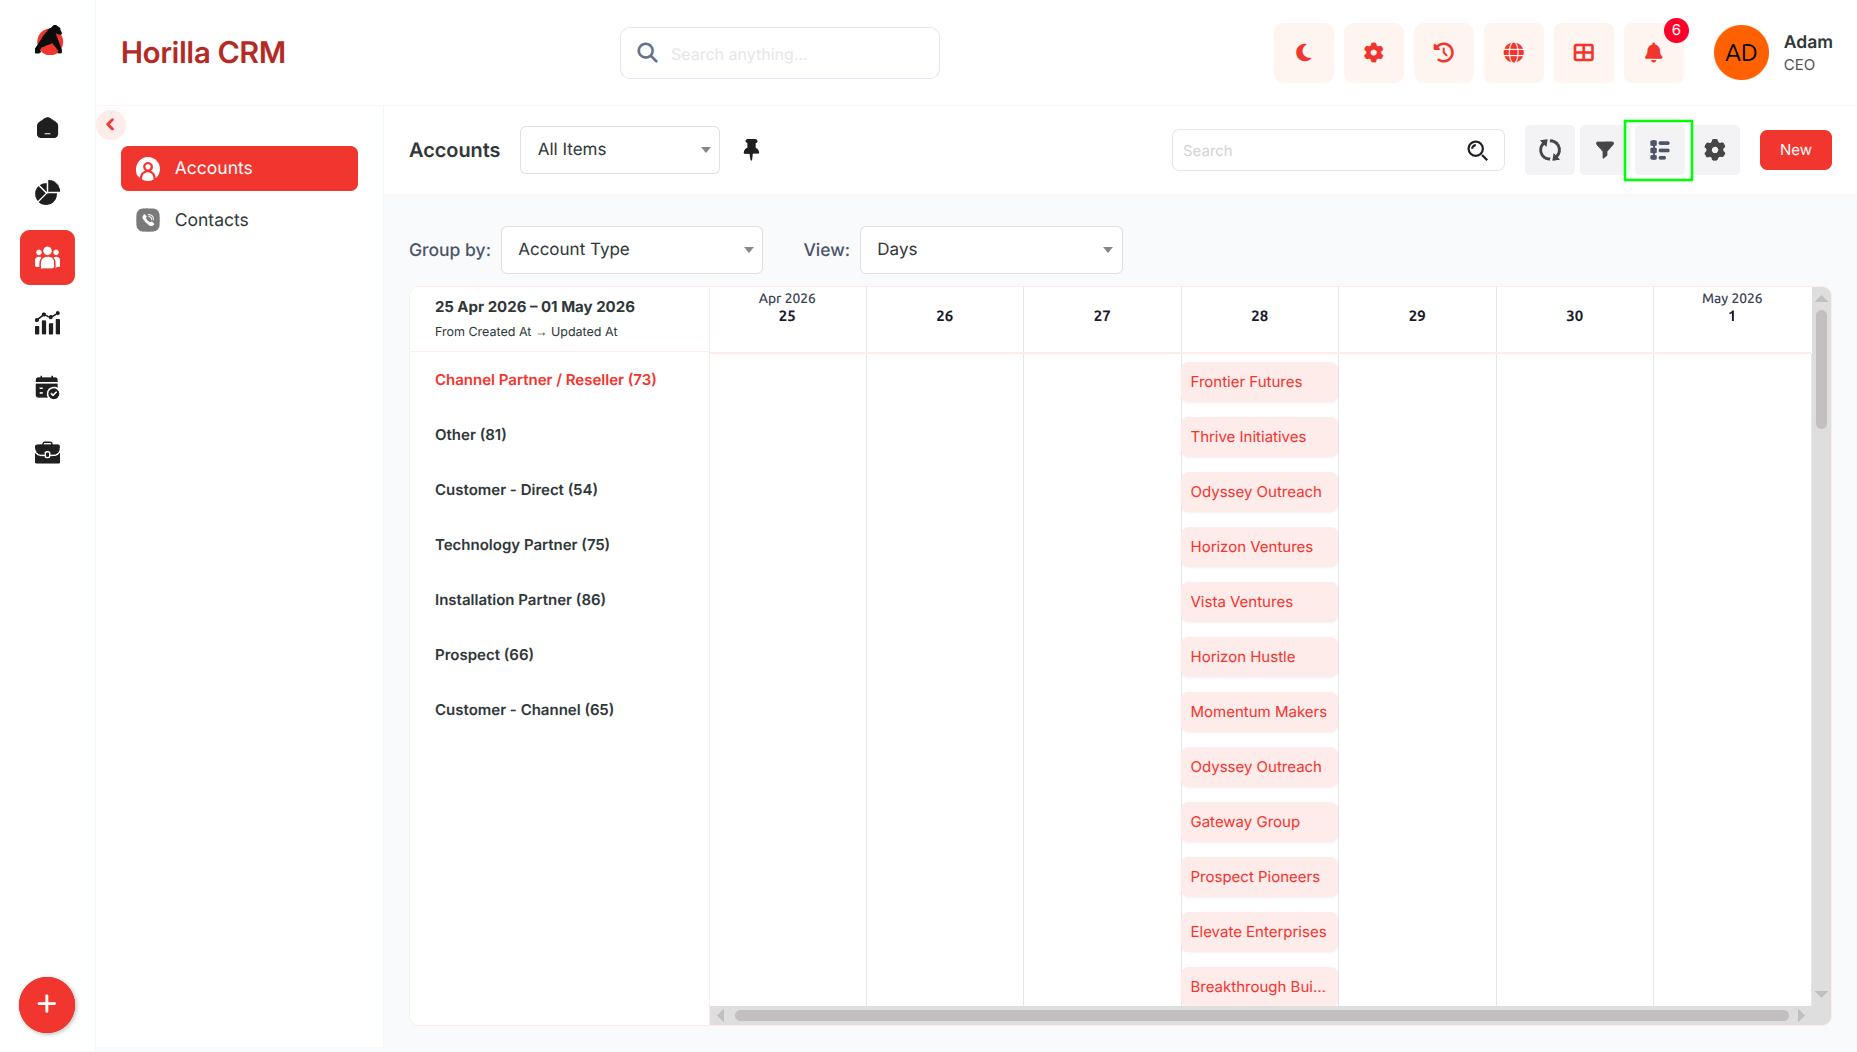This screenshot has height=1052, width=1857.
Task: Pin the current accounts view
Action: click(x=751, y=150)
